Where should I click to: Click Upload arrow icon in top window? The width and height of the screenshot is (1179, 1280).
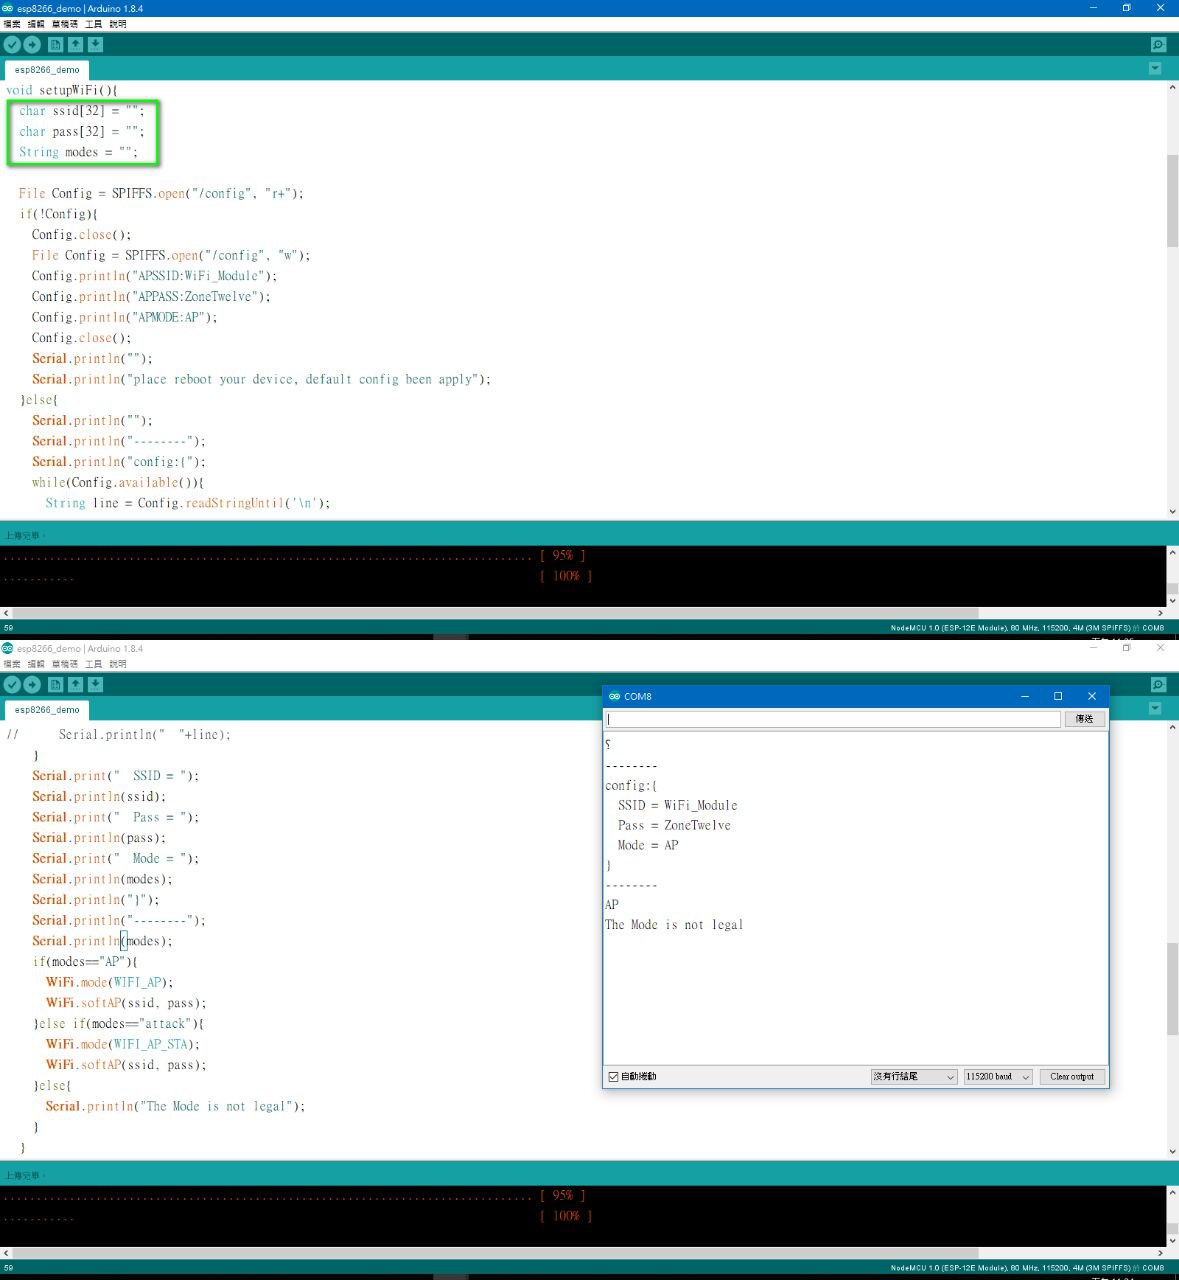click(32, 45)
